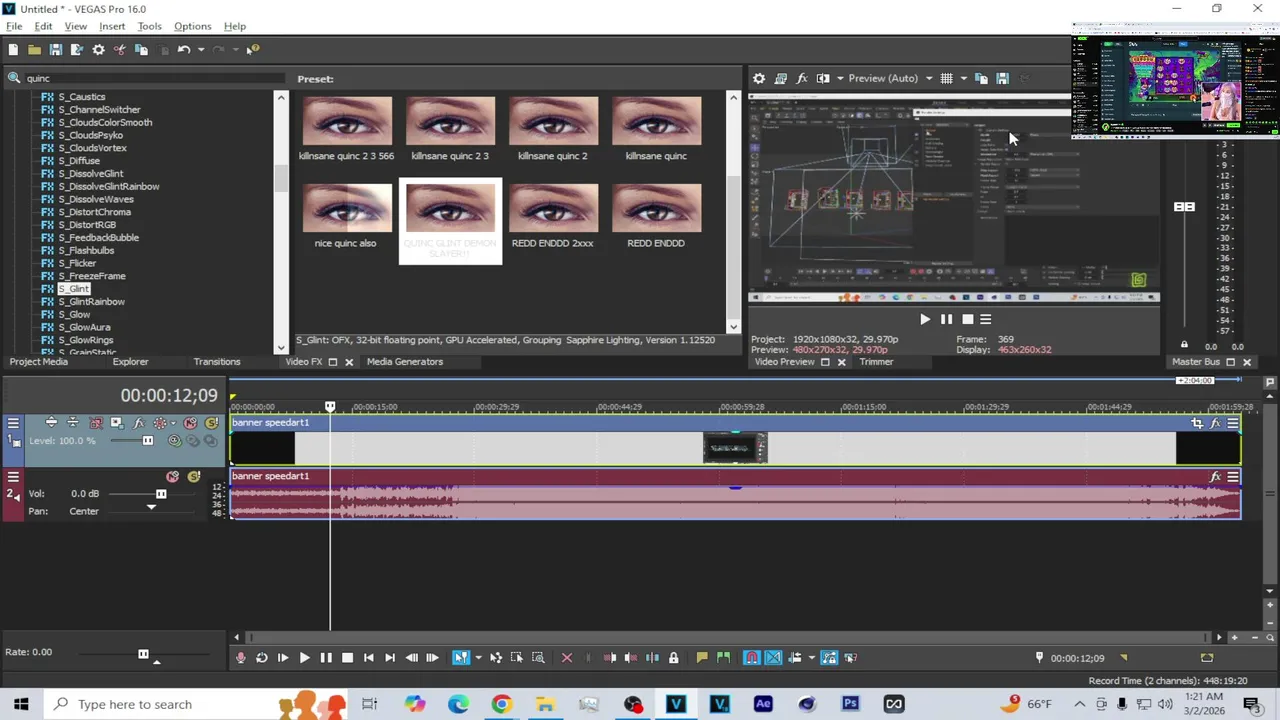Click red X Delete icon in timeline toolbar
The image size is (1280, 720).
coord(567,657)
